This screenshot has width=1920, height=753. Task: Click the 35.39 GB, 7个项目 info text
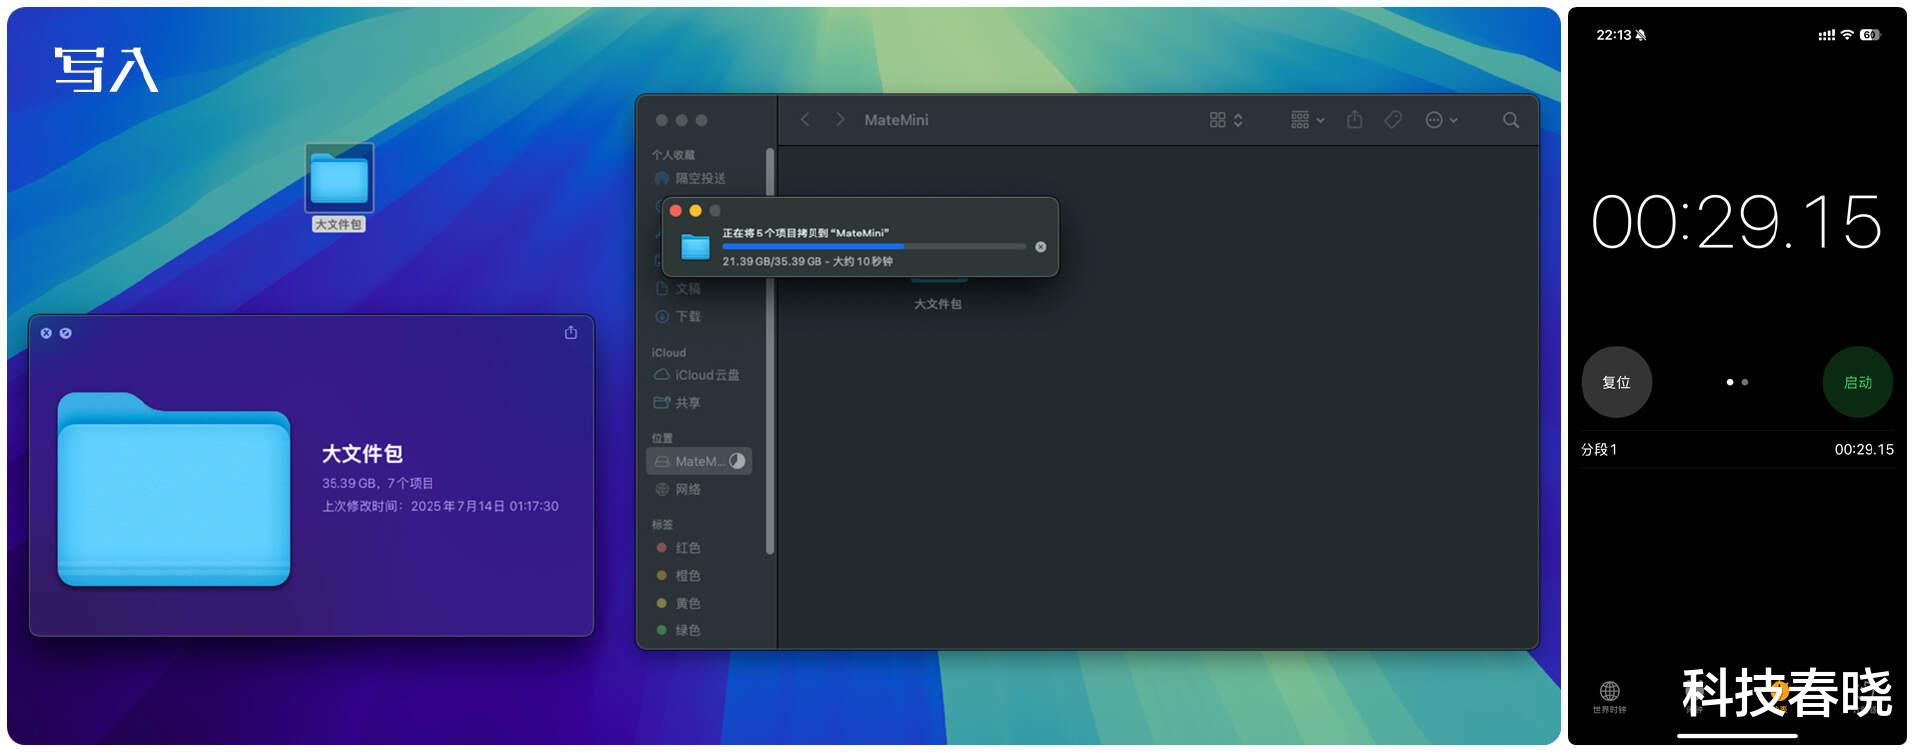click(x=377, y=483)
